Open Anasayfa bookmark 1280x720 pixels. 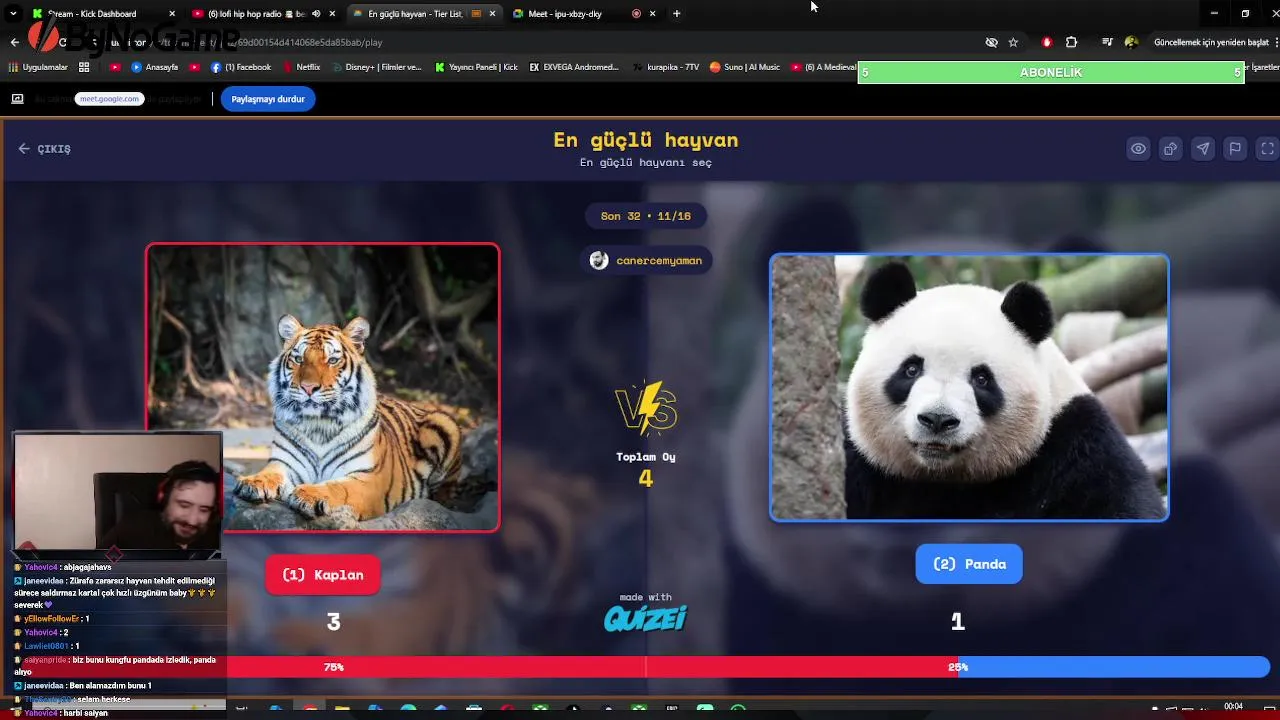(x=155, y=67)
